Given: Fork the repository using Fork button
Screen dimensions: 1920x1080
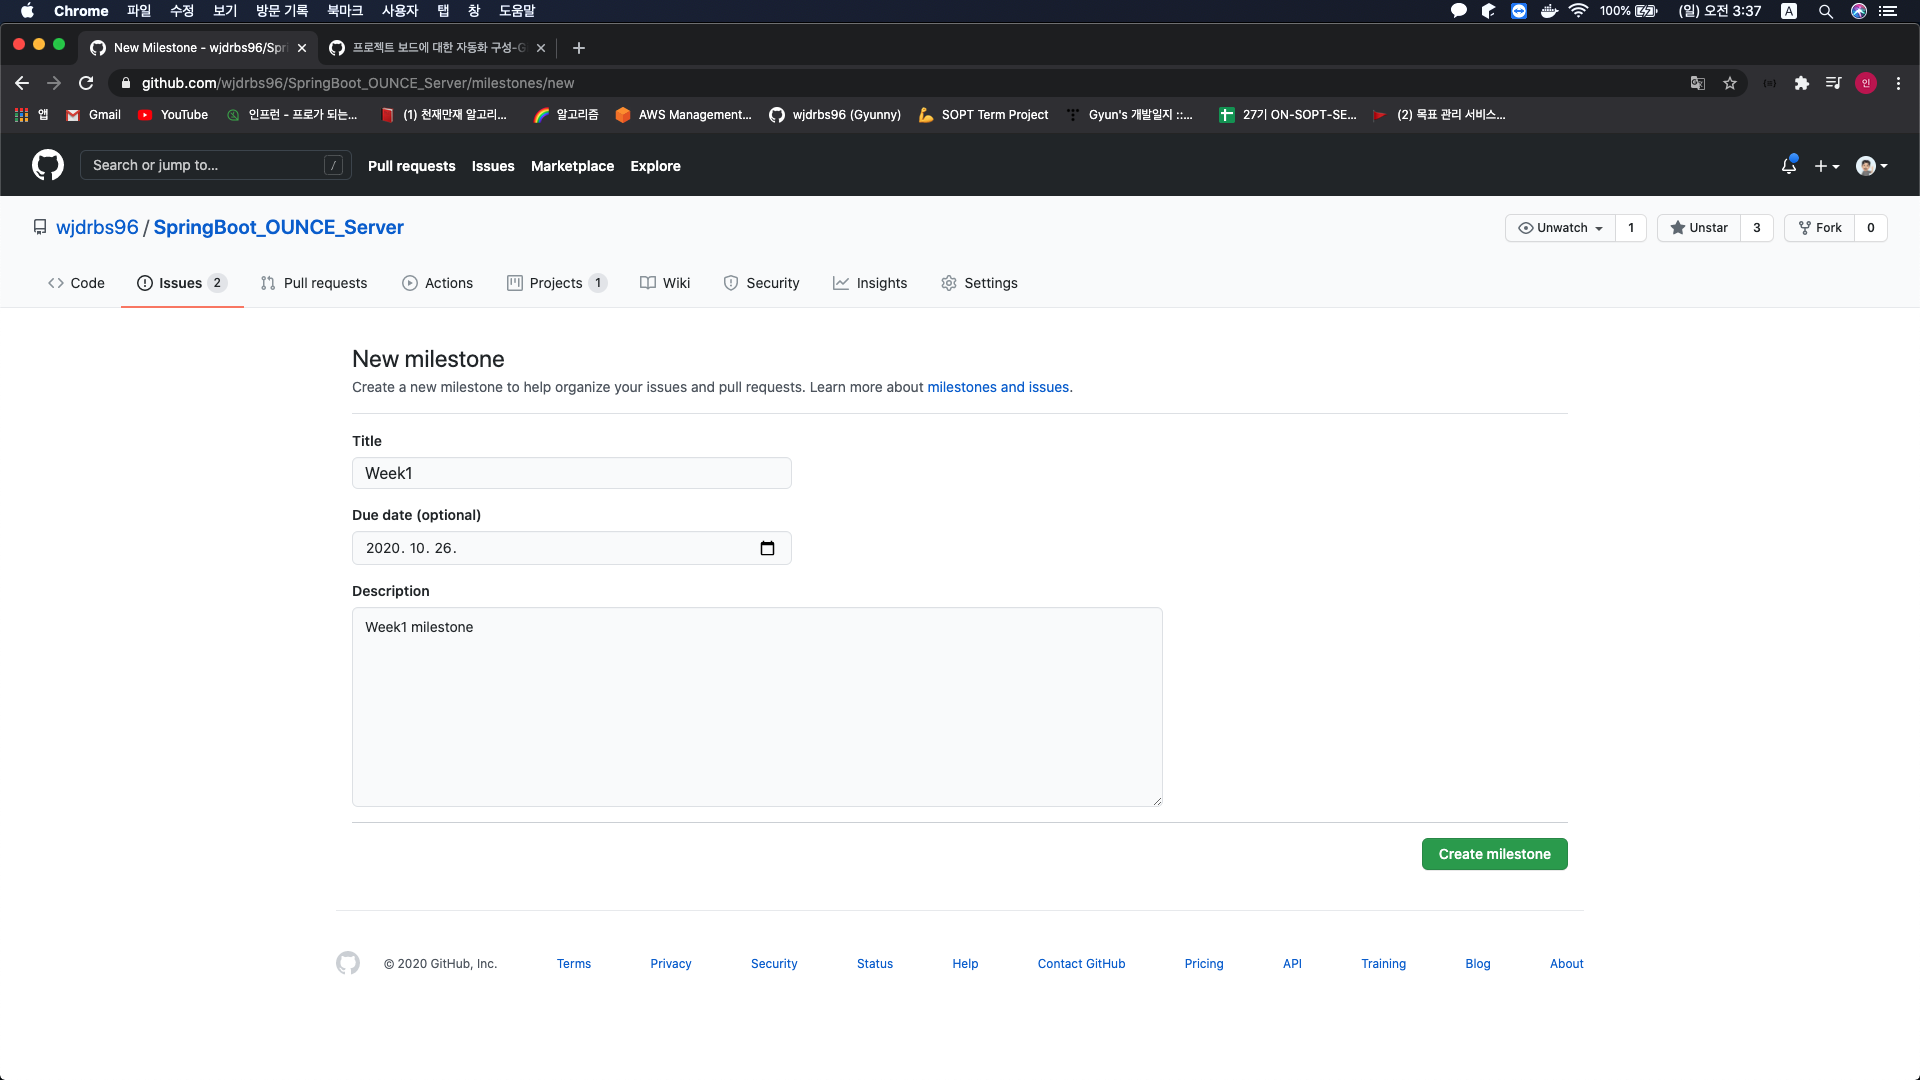Looking at the screenshot, I should click(1820, 228).
